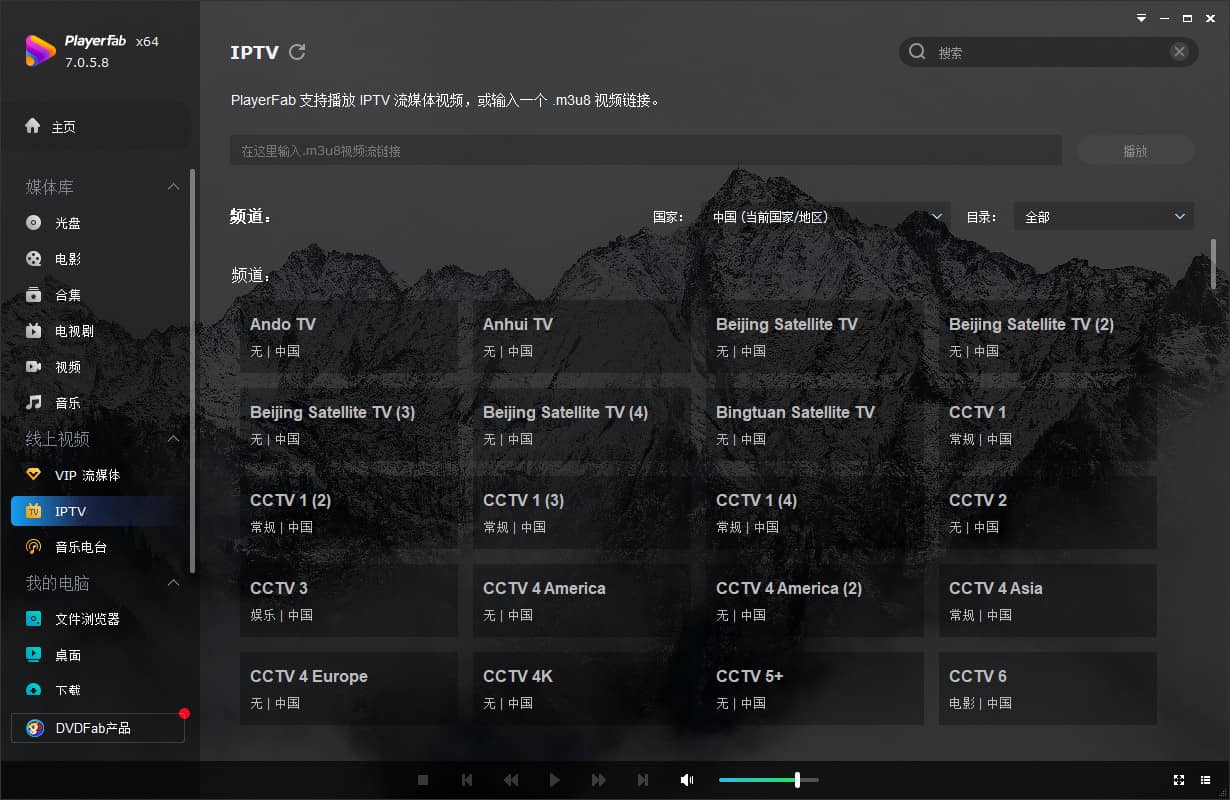Screen dimensions: 1230x800
Task: Open CCTV 4 America channel
Action: pyautogui.click(x=582, y=601)
